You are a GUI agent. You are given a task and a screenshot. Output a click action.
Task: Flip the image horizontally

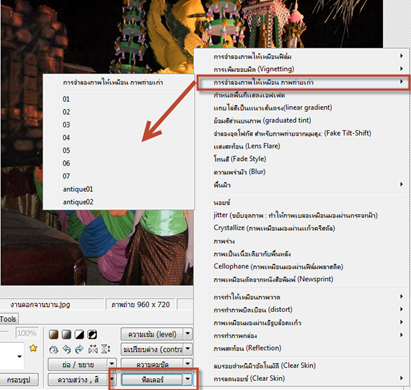click(93, 349)
